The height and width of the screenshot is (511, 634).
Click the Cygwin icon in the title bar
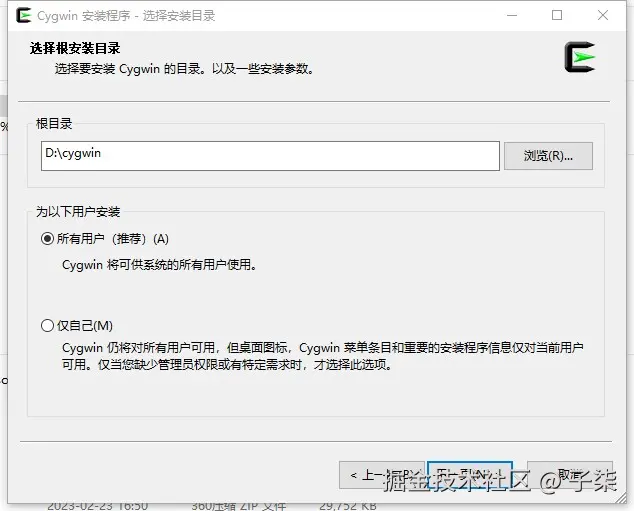click(x=23, y=15)
